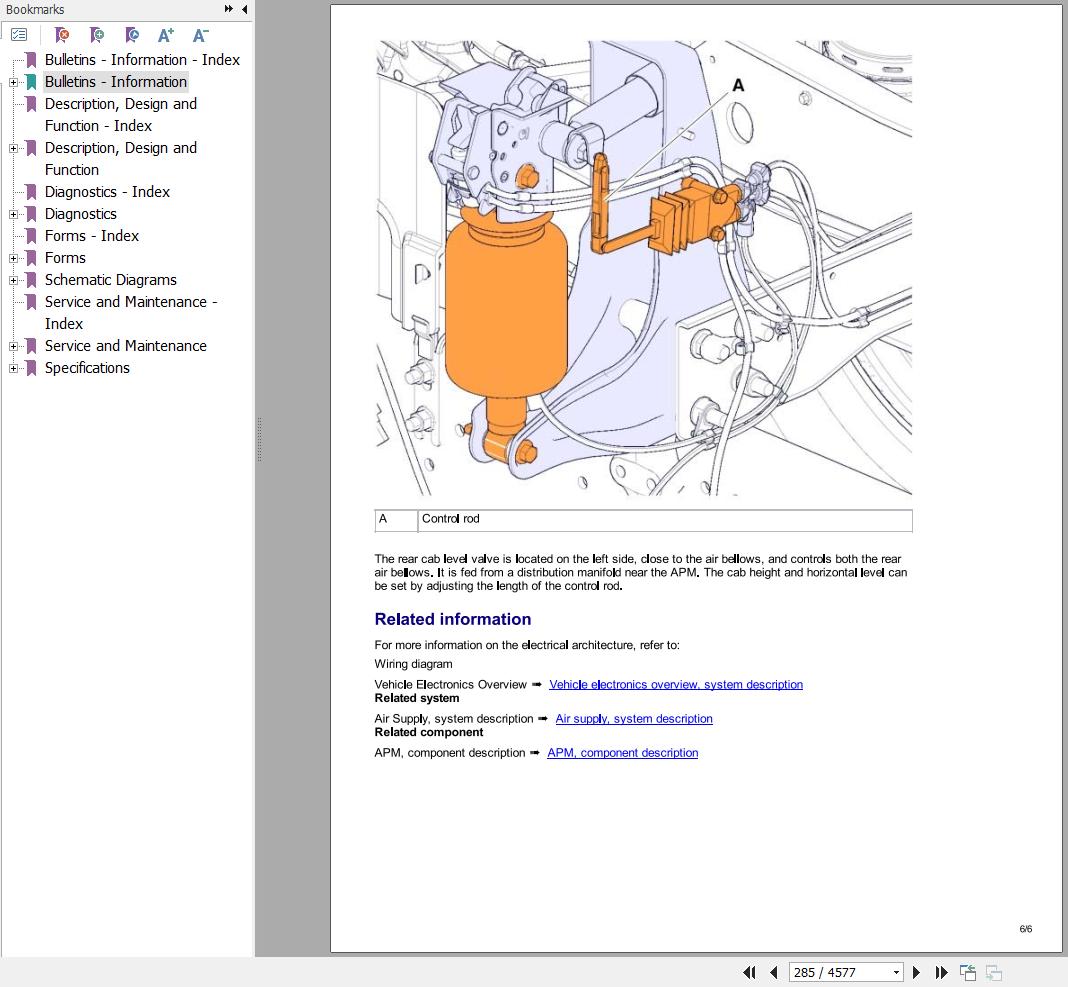1068x987 pixels.
Task: Expand the Diagnostics bookmark
Action: [12, 214]
